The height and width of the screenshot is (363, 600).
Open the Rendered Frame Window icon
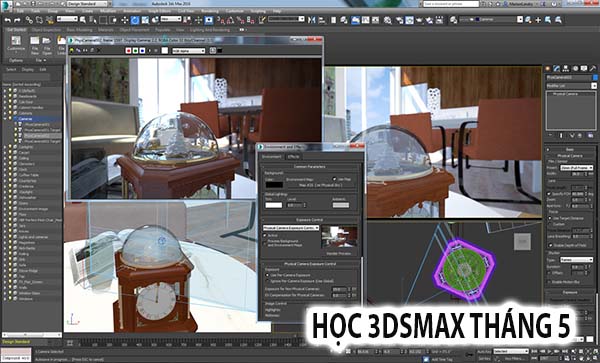coord(409,20)
